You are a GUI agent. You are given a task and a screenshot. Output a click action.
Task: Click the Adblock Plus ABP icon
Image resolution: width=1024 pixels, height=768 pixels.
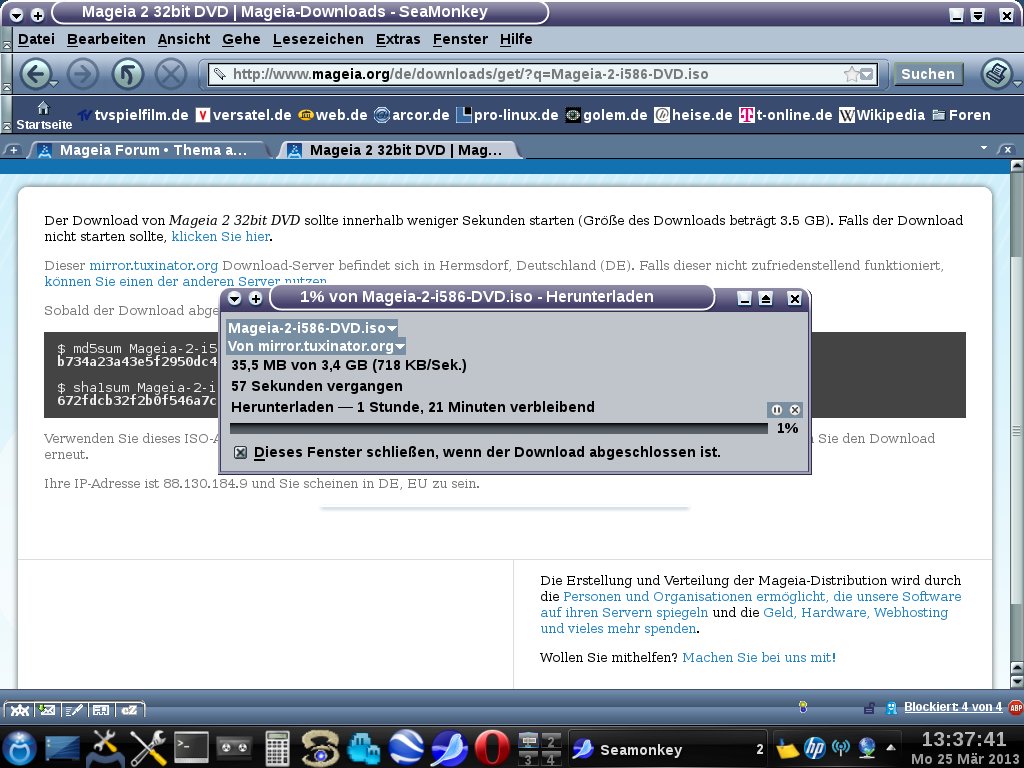[1016, 707]
